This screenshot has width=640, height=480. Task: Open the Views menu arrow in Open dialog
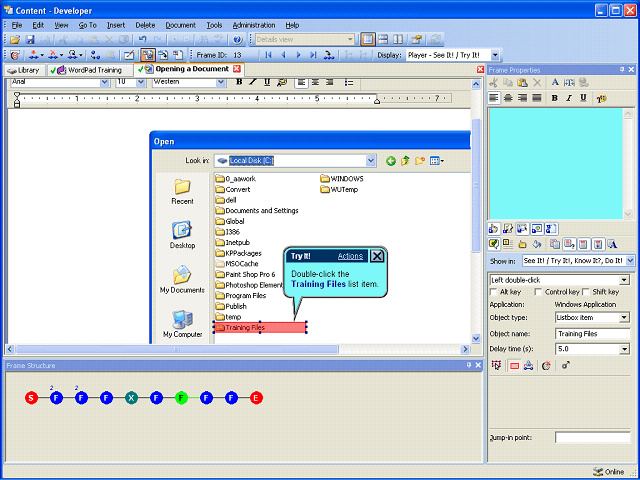[442, 161]
